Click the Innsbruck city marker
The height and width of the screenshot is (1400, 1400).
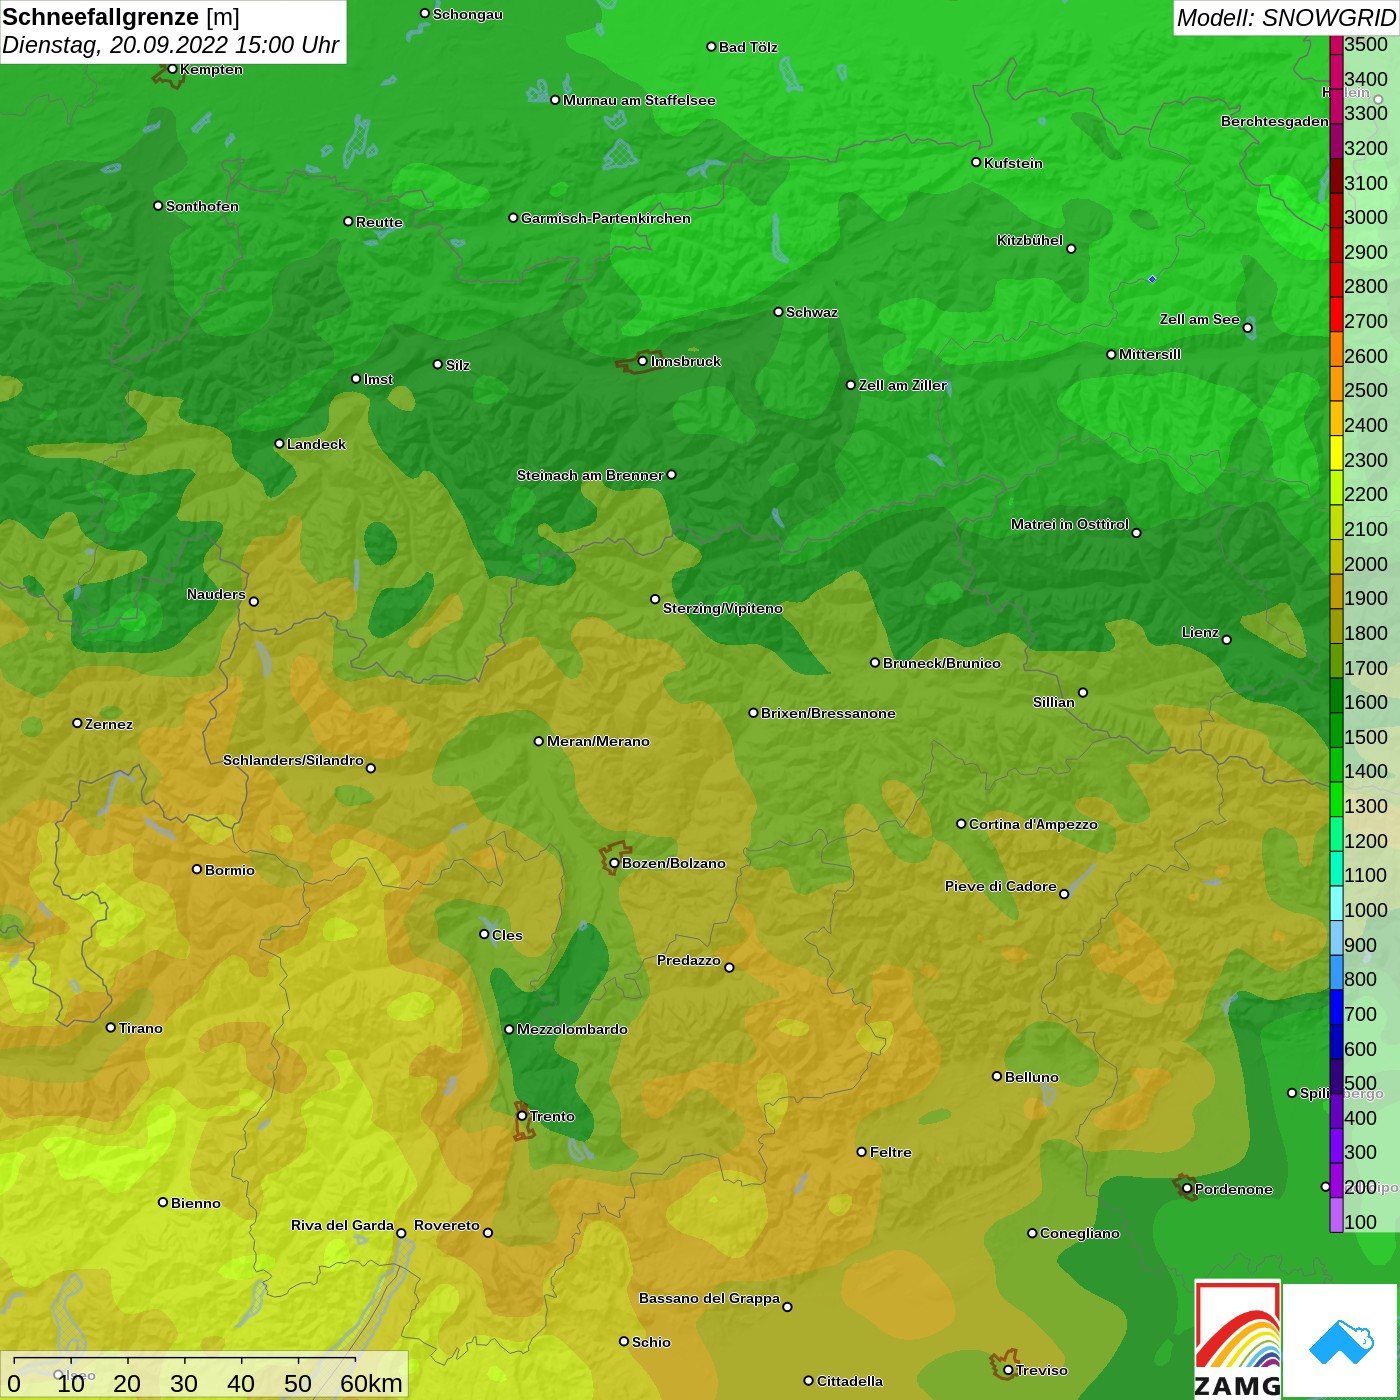coord(643,361)
